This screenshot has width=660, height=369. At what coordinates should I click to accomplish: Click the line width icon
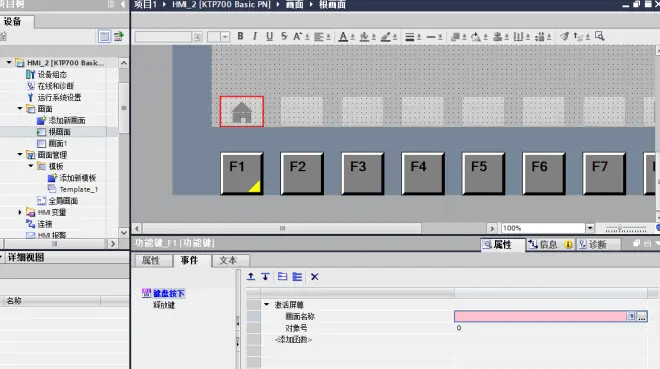(410, 37)
